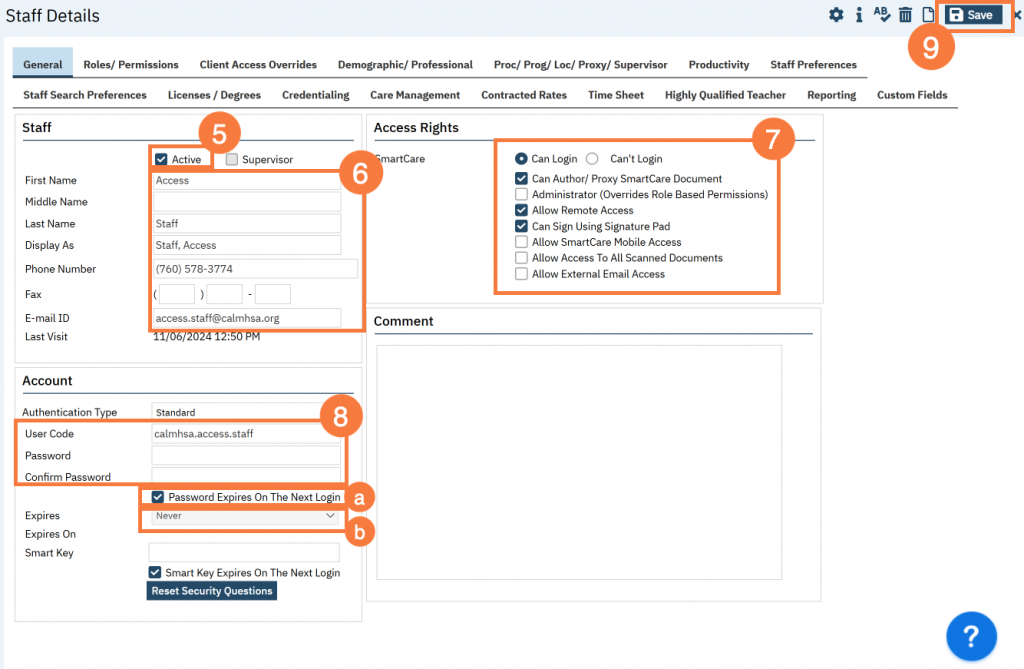Click the new document icon
The image size is (1024, 669).
(x=928, y=15)
